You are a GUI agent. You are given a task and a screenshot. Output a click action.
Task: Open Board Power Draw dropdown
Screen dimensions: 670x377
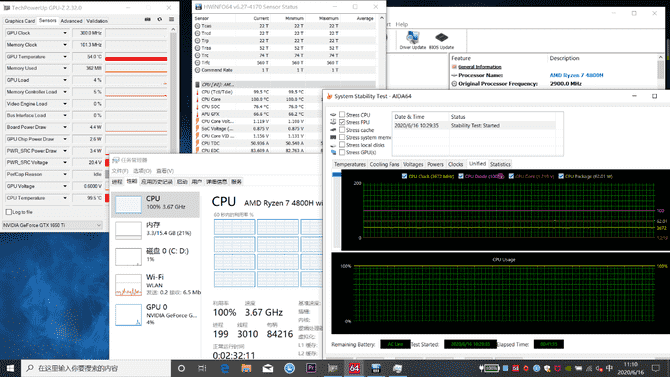pyautogui.click(x=65, y=127)
